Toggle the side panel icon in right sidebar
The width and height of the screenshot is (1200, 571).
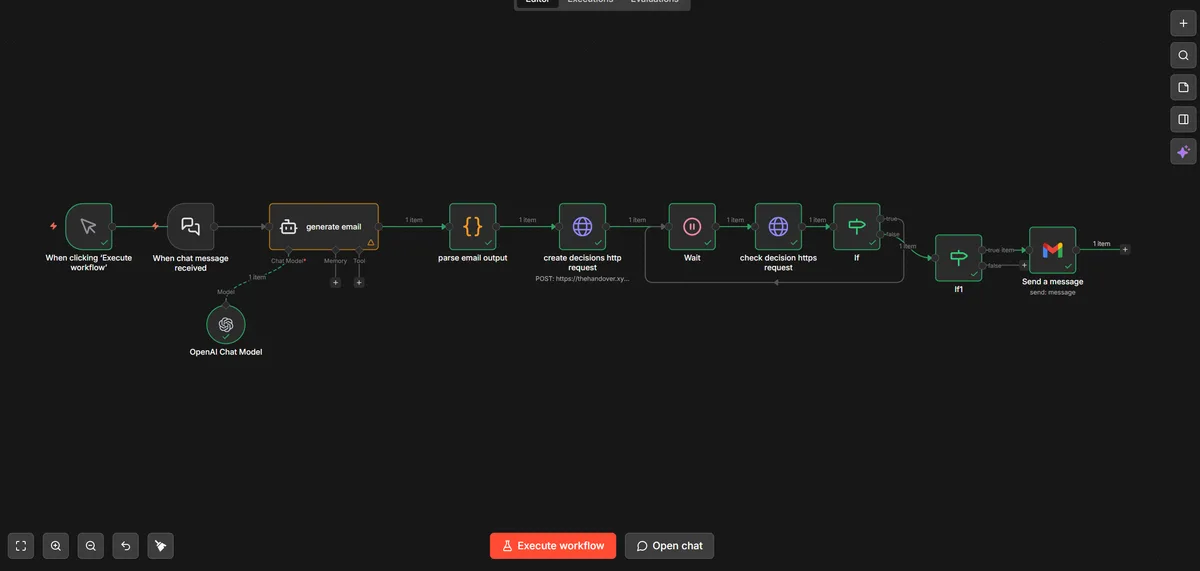coord(1184,119)
